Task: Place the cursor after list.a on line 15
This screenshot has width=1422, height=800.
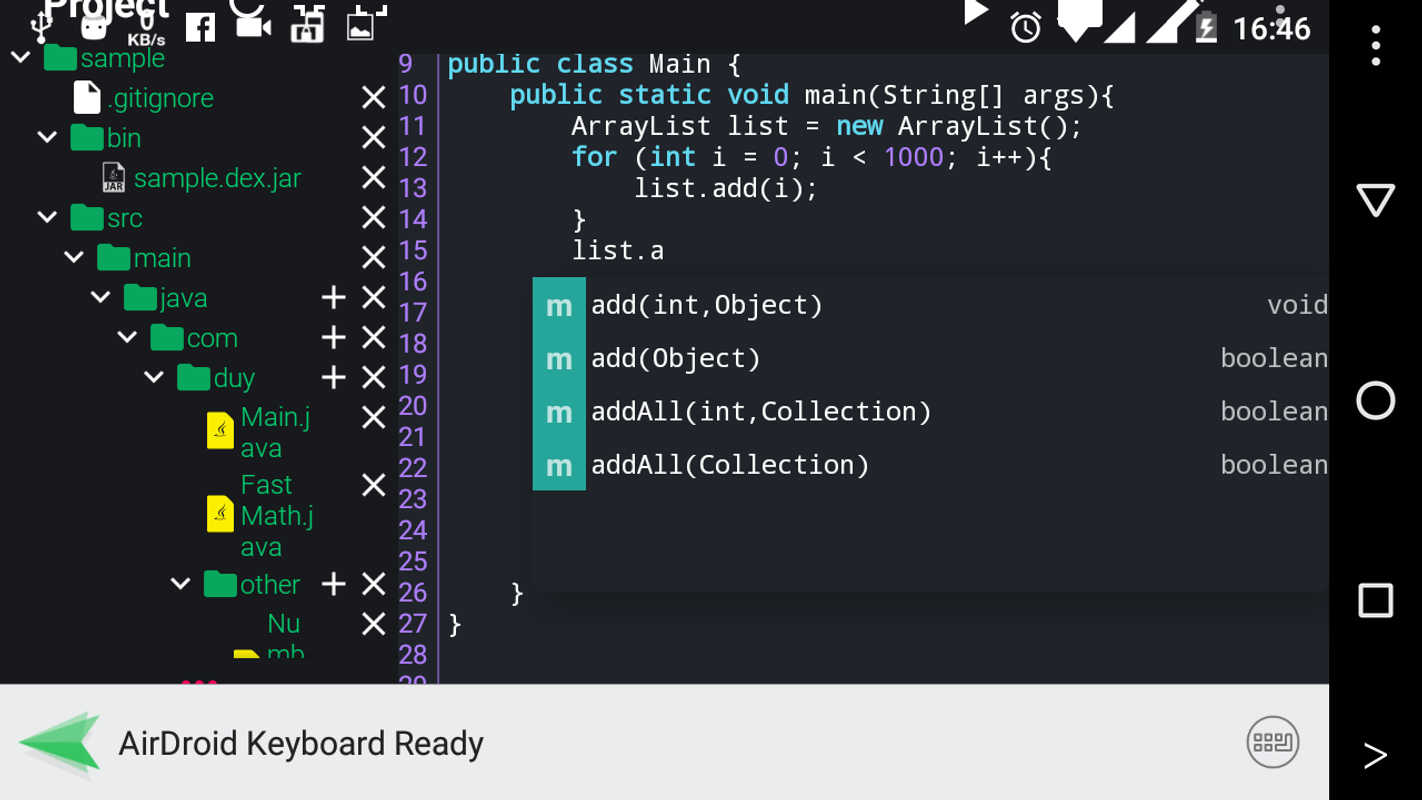Action: pyautogui.click(x=666, y=250)
